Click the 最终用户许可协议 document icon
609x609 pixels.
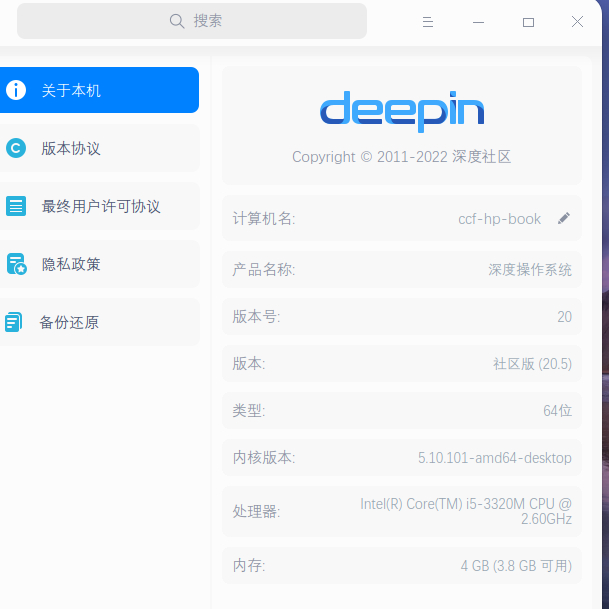tap(16, 206)
